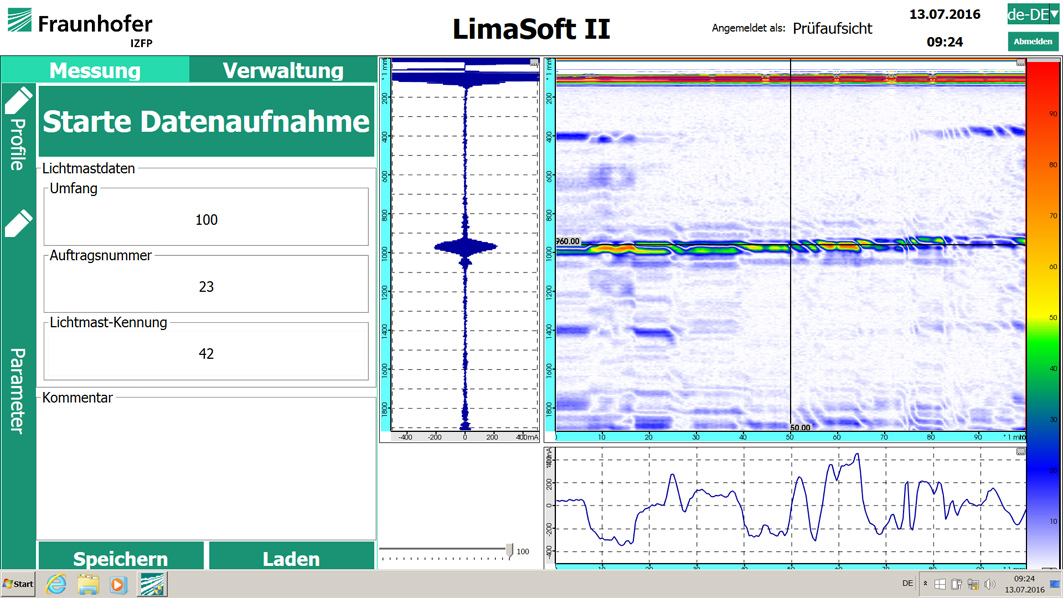Switch to the Messung tab
This screenshot has height=598, width=1063.
tap(95, 70)
